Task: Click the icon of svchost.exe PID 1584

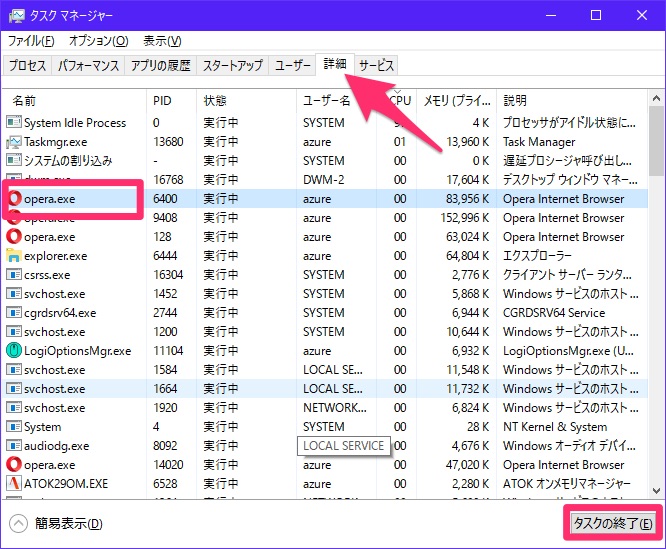Action: pos(14,370)
